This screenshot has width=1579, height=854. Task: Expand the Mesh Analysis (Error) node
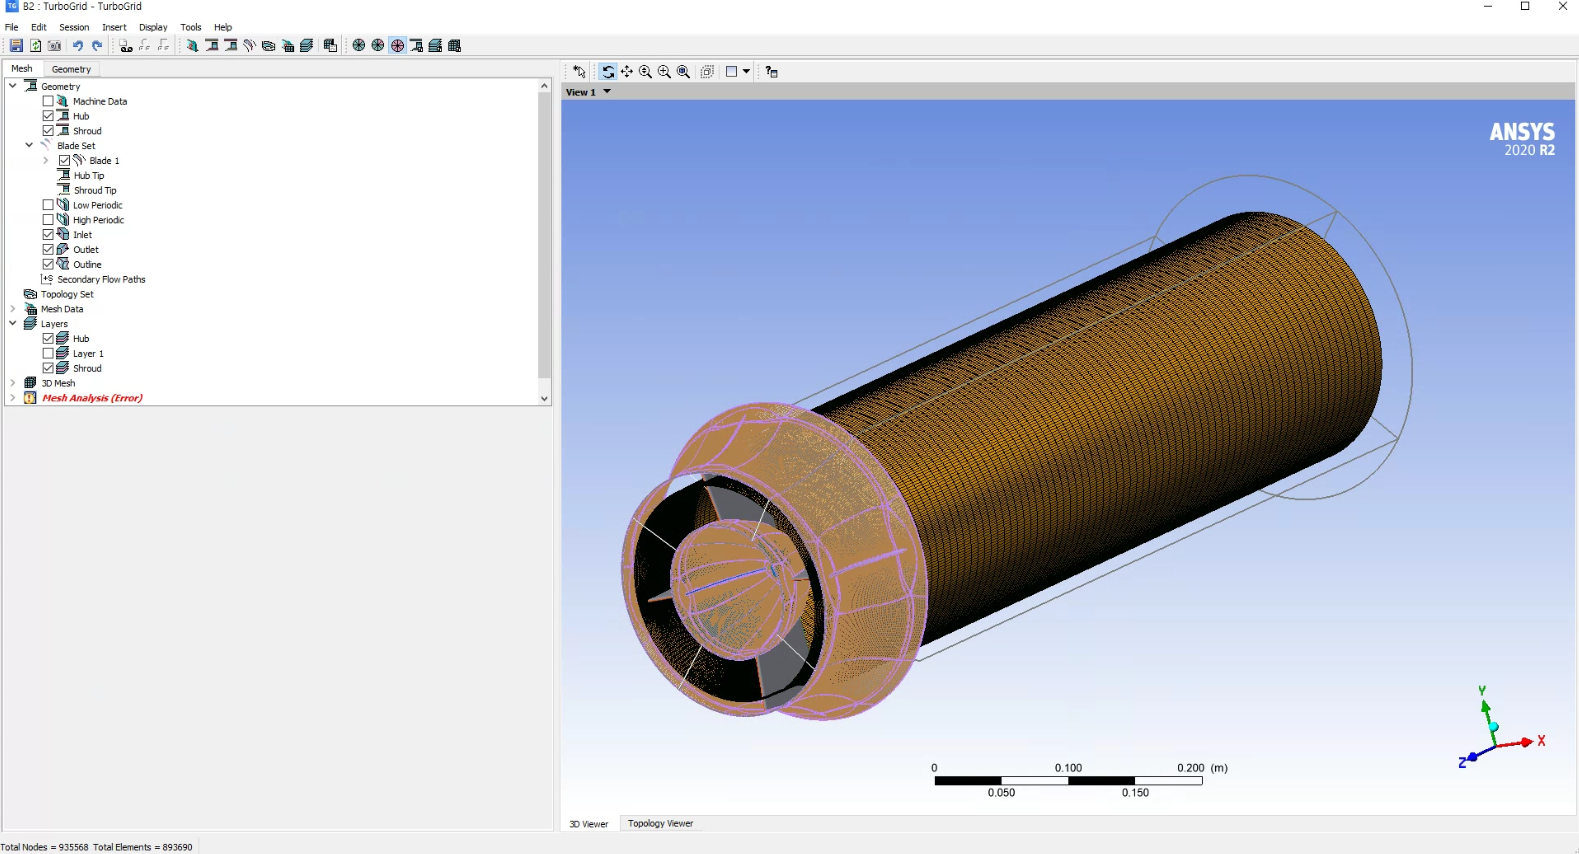pos(13,398)
